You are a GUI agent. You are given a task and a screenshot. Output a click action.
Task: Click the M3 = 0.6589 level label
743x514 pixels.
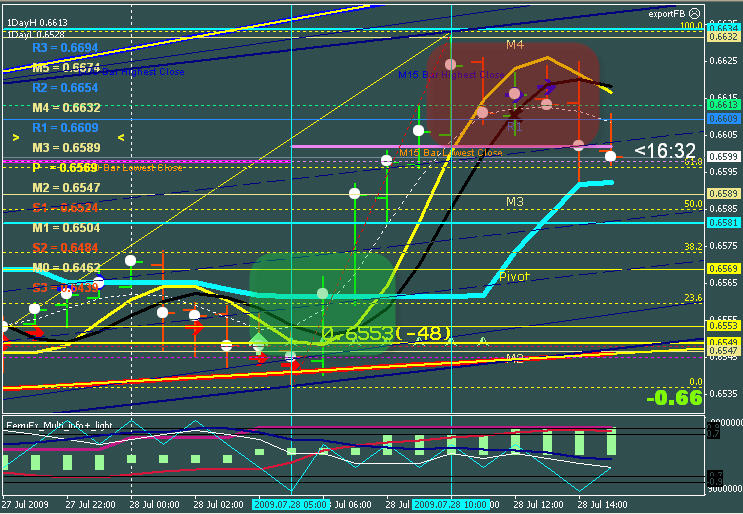[66, 147]
